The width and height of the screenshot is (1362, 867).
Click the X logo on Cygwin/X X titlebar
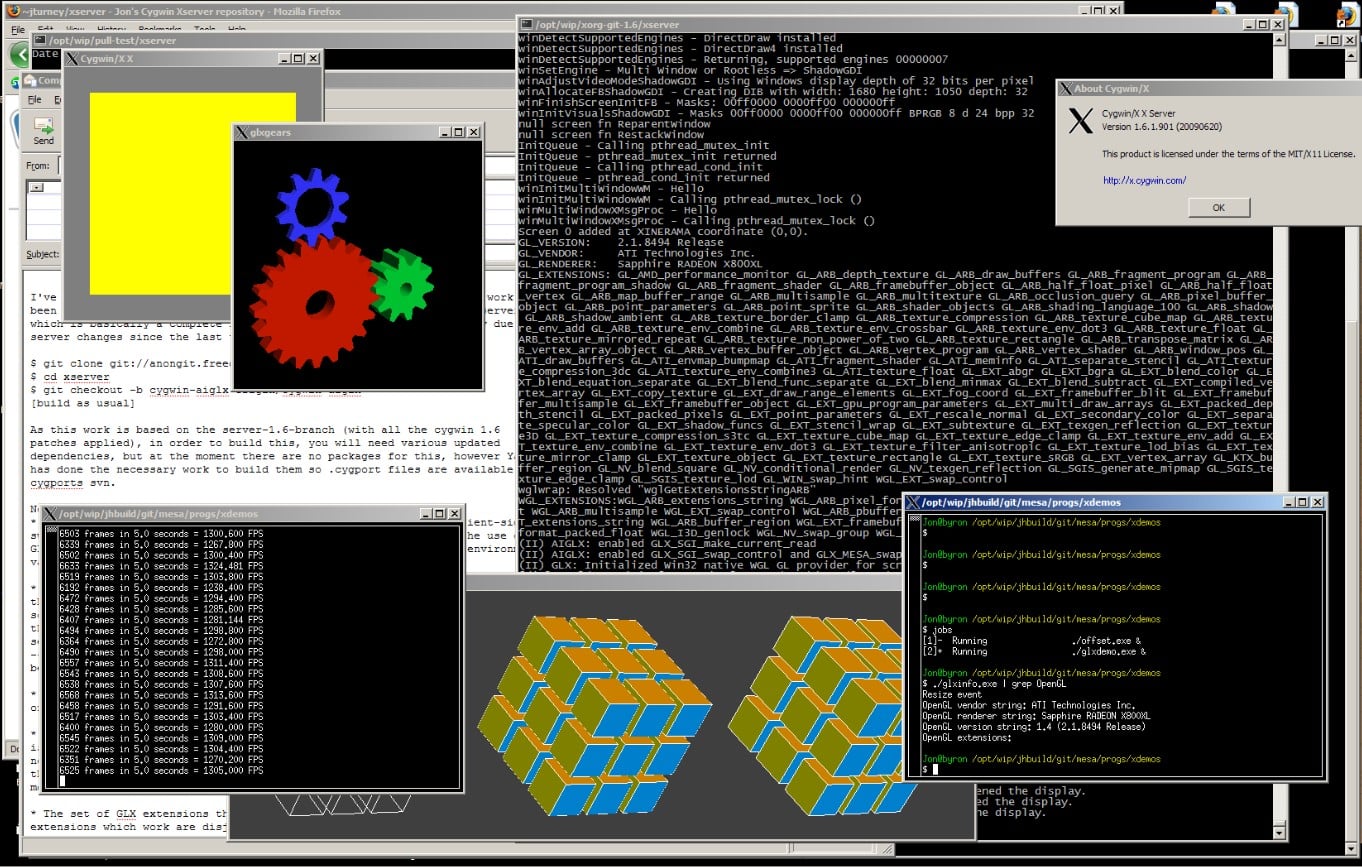click(73, 59)
